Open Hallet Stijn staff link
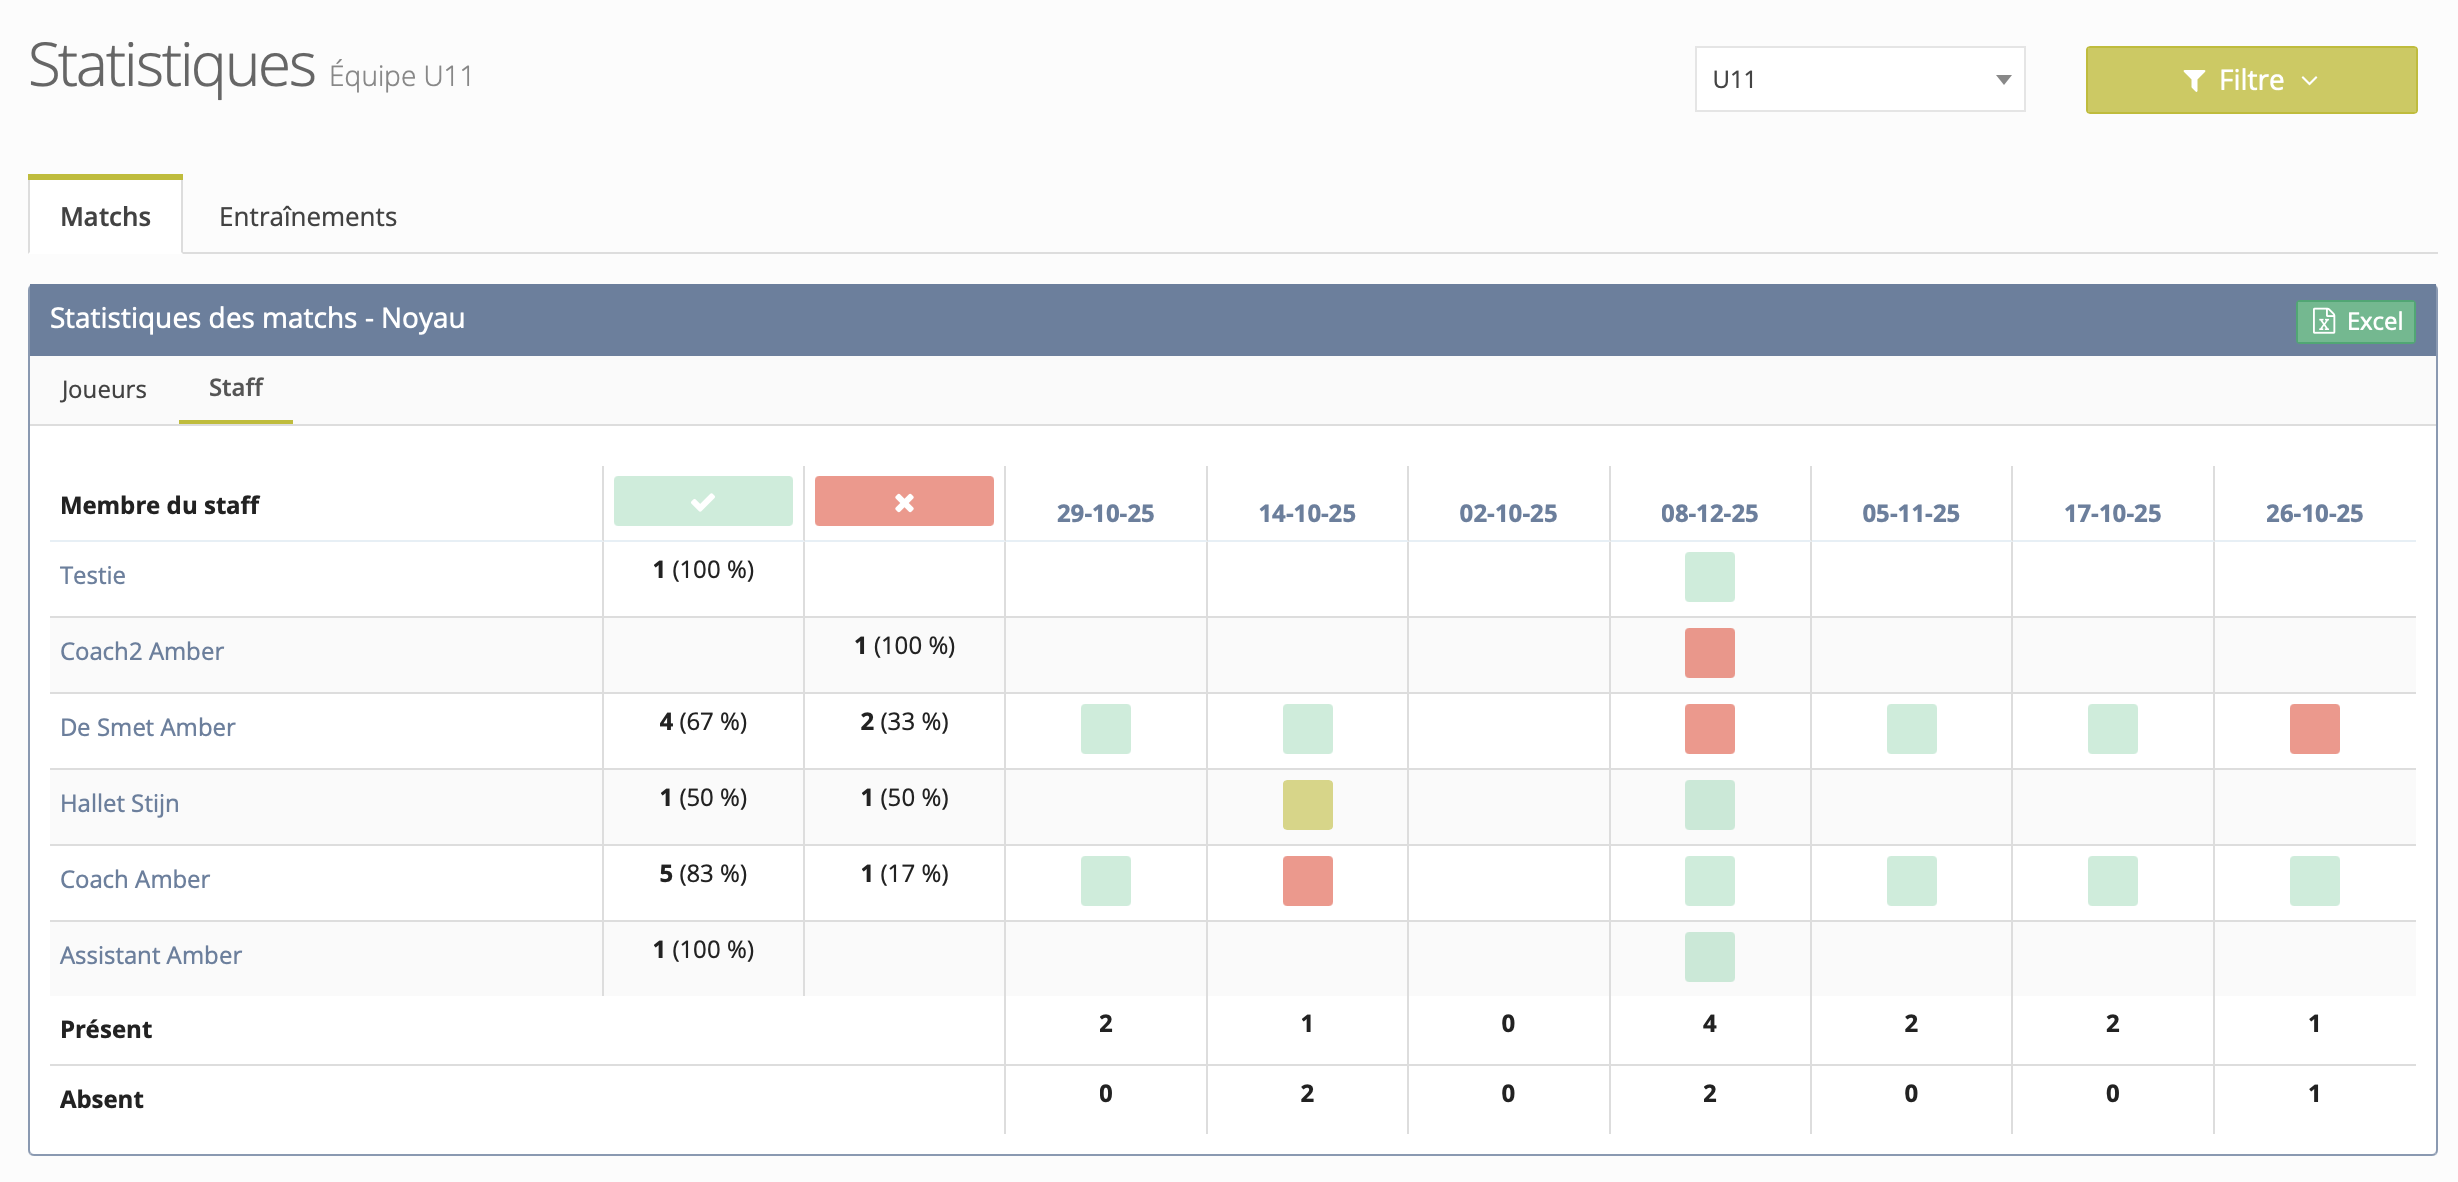 (x=119, y=803)
